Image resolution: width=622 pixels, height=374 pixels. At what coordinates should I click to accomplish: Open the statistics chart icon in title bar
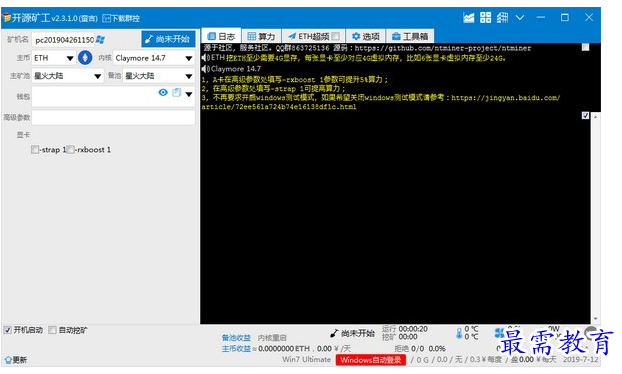pos(468,17)
